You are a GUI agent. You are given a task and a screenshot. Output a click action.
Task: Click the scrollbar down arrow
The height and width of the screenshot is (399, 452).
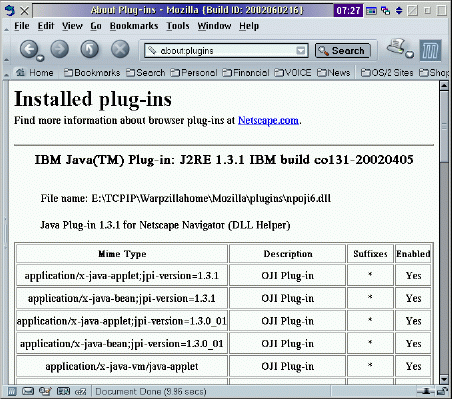click(444, 379)
